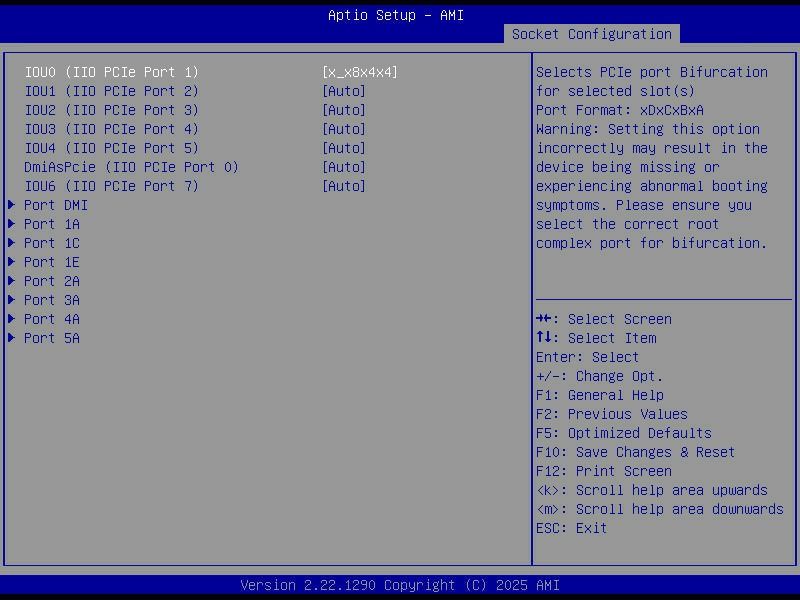Click the arrow beside Port 3A
800x600 pixels.
(11, 299)
